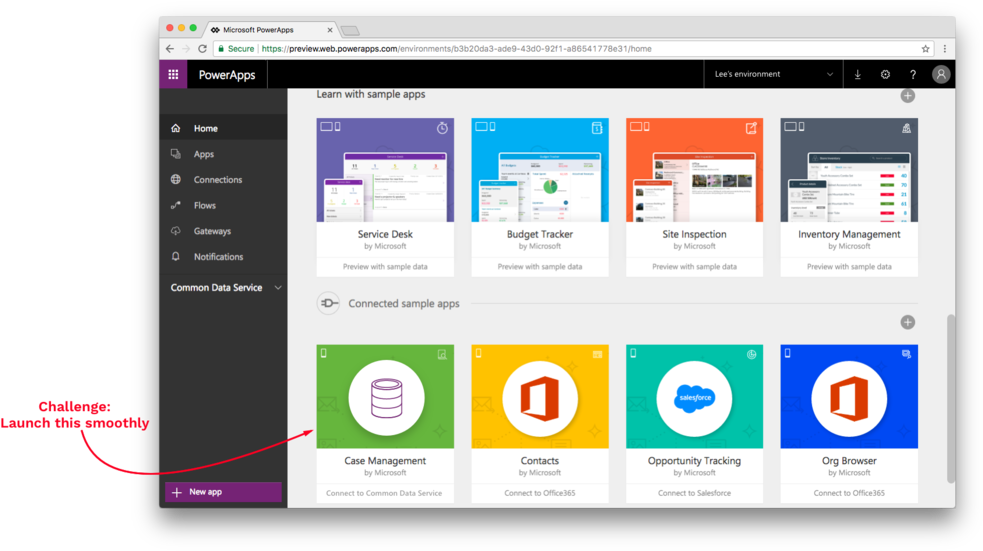
Task: Click the browser reload icon
Action: pyautogui.click(x=203, y=48)
